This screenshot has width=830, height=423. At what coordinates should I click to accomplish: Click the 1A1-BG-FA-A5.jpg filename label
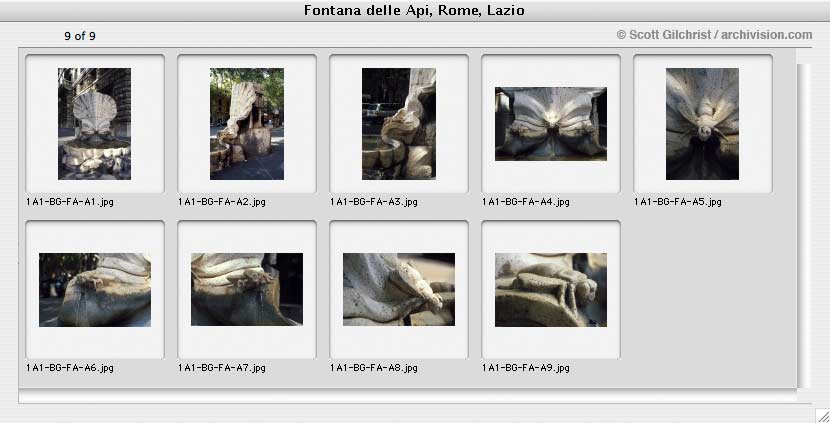click(x=678, y=202)
